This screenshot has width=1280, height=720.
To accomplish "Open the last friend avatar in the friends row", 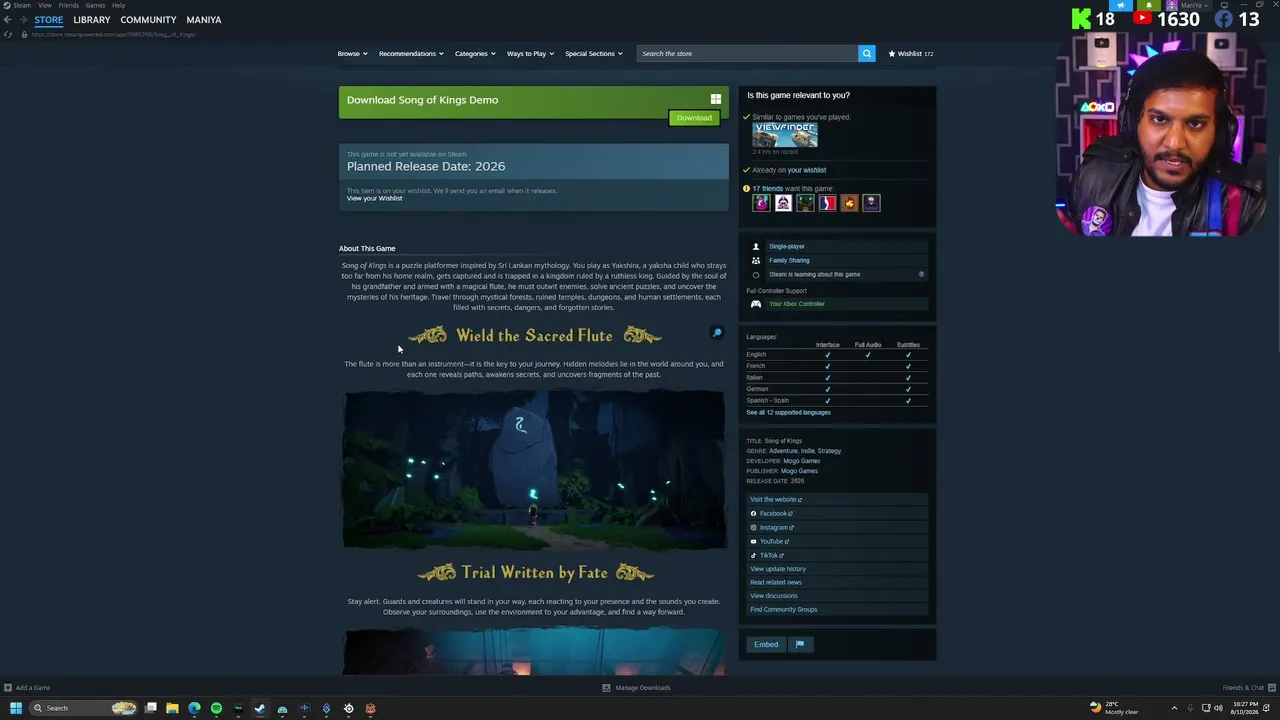I will [x=872, y=203].
